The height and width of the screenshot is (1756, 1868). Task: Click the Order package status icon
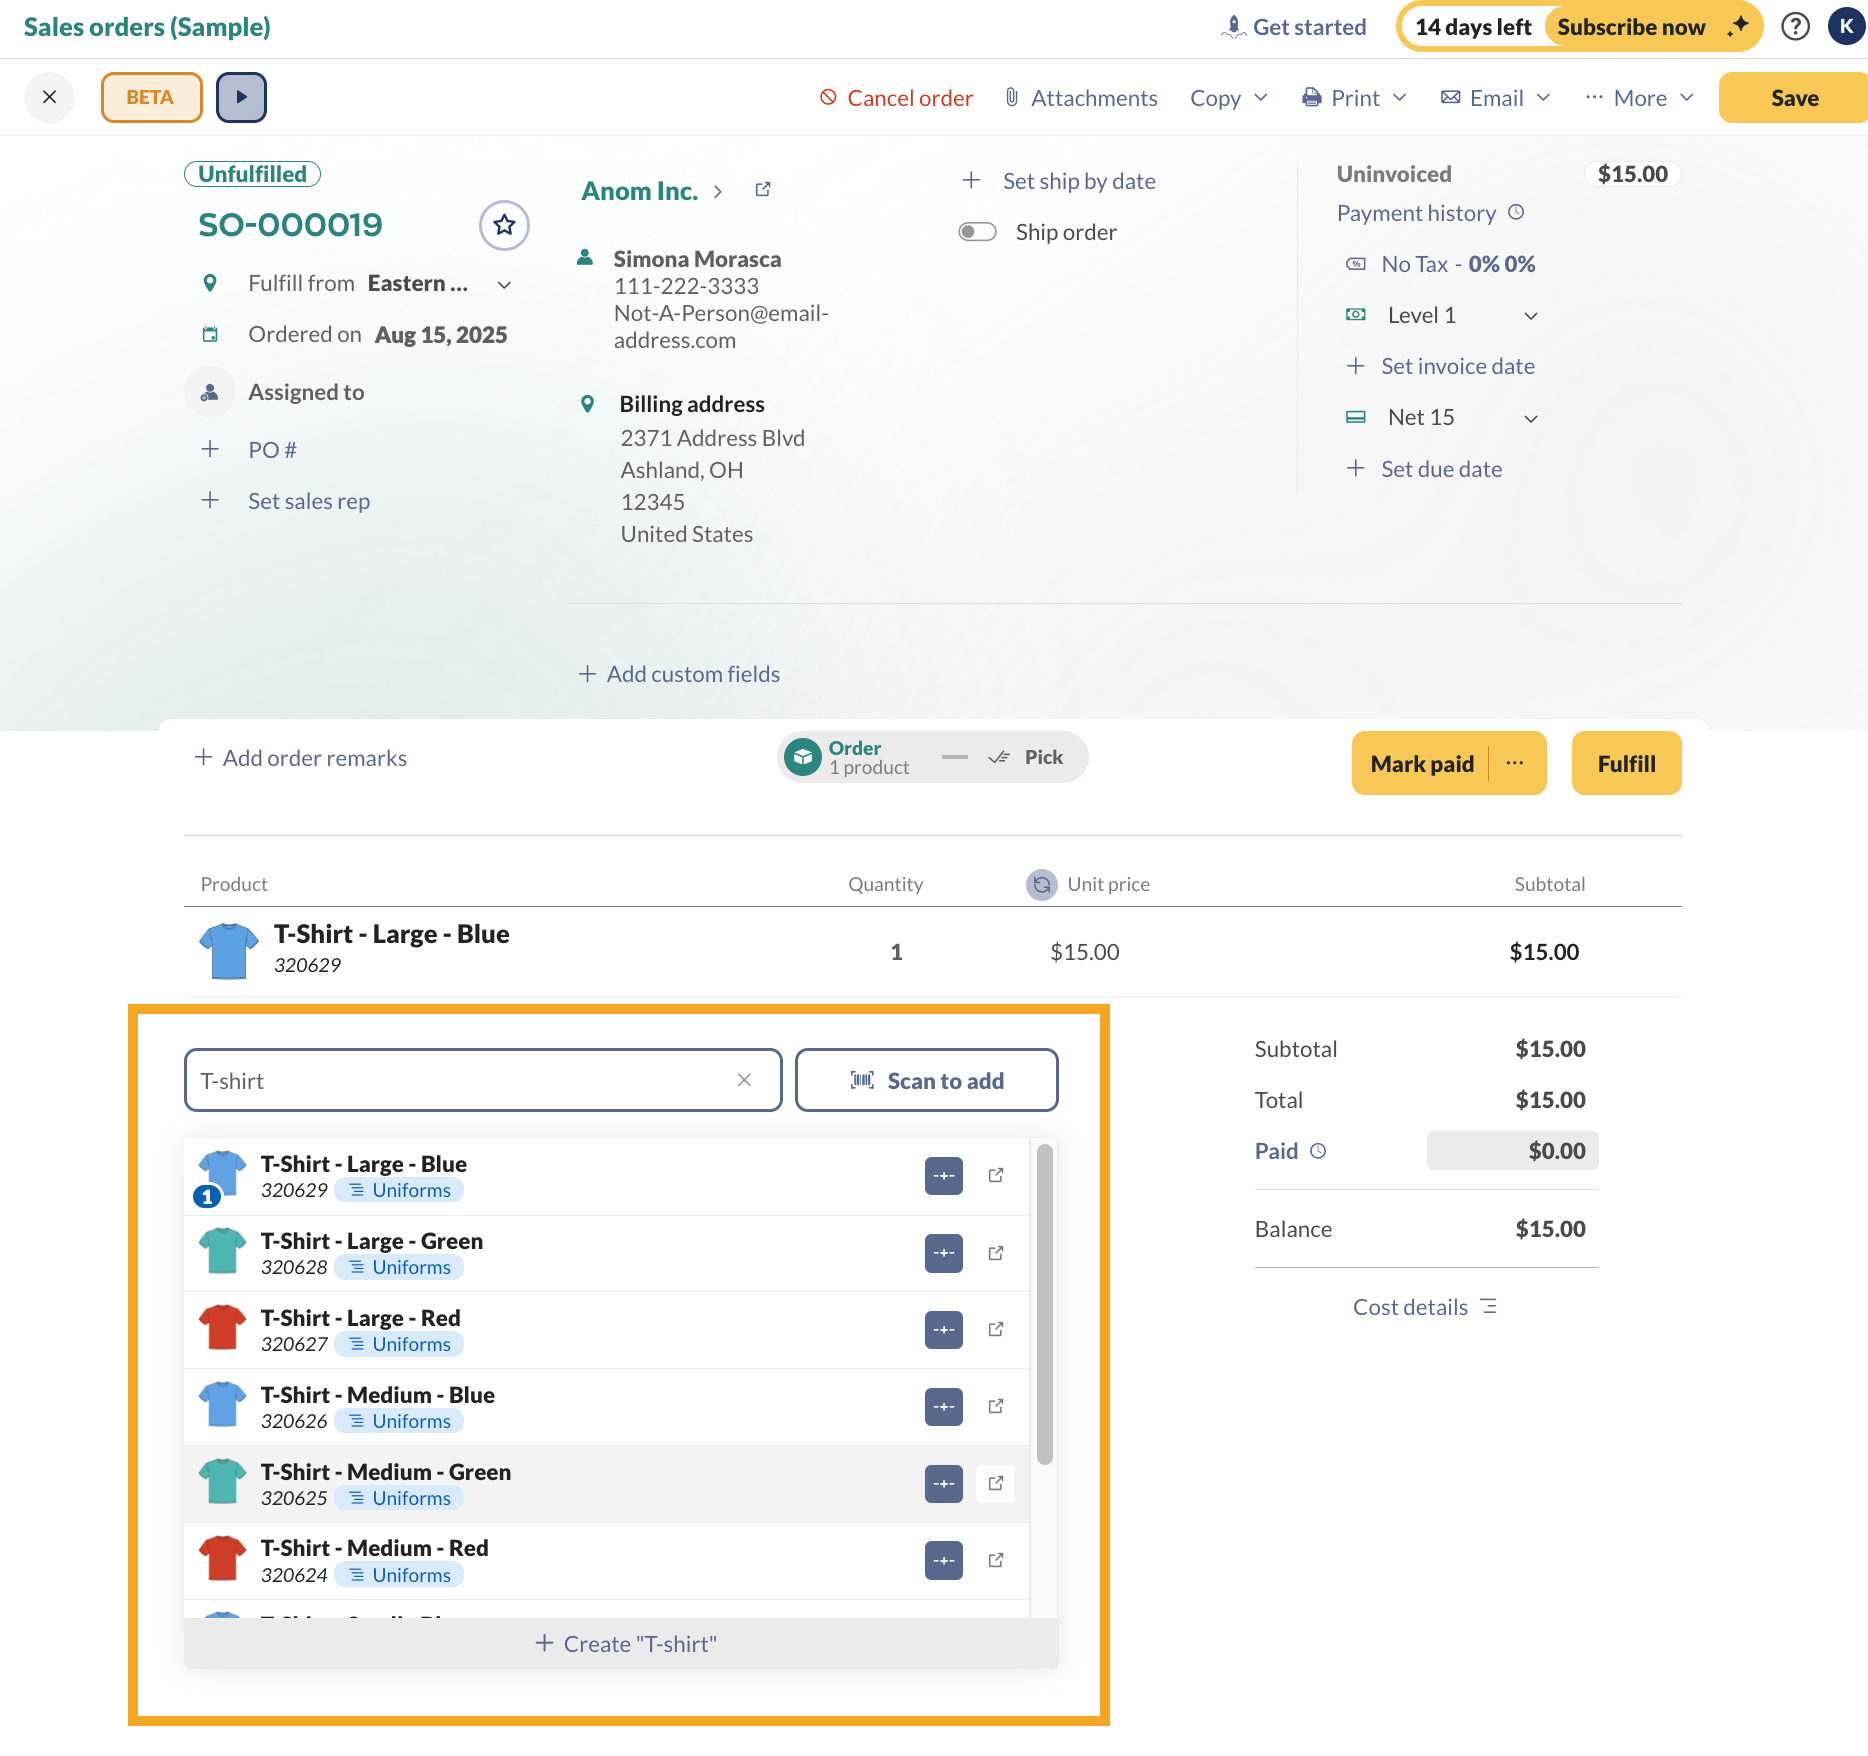click(x=803, y=757)
